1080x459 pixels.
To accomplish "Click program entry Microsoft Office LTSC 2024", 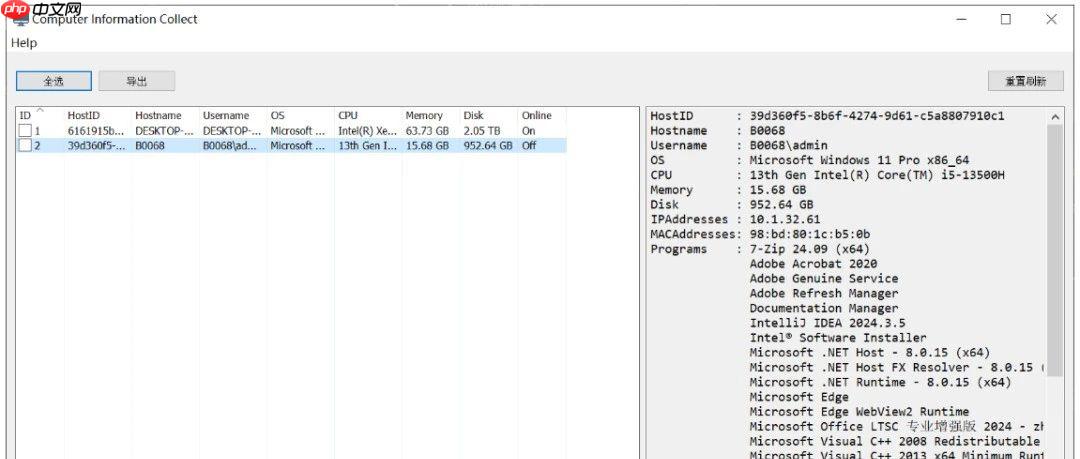I will click(x=897, y=427).
